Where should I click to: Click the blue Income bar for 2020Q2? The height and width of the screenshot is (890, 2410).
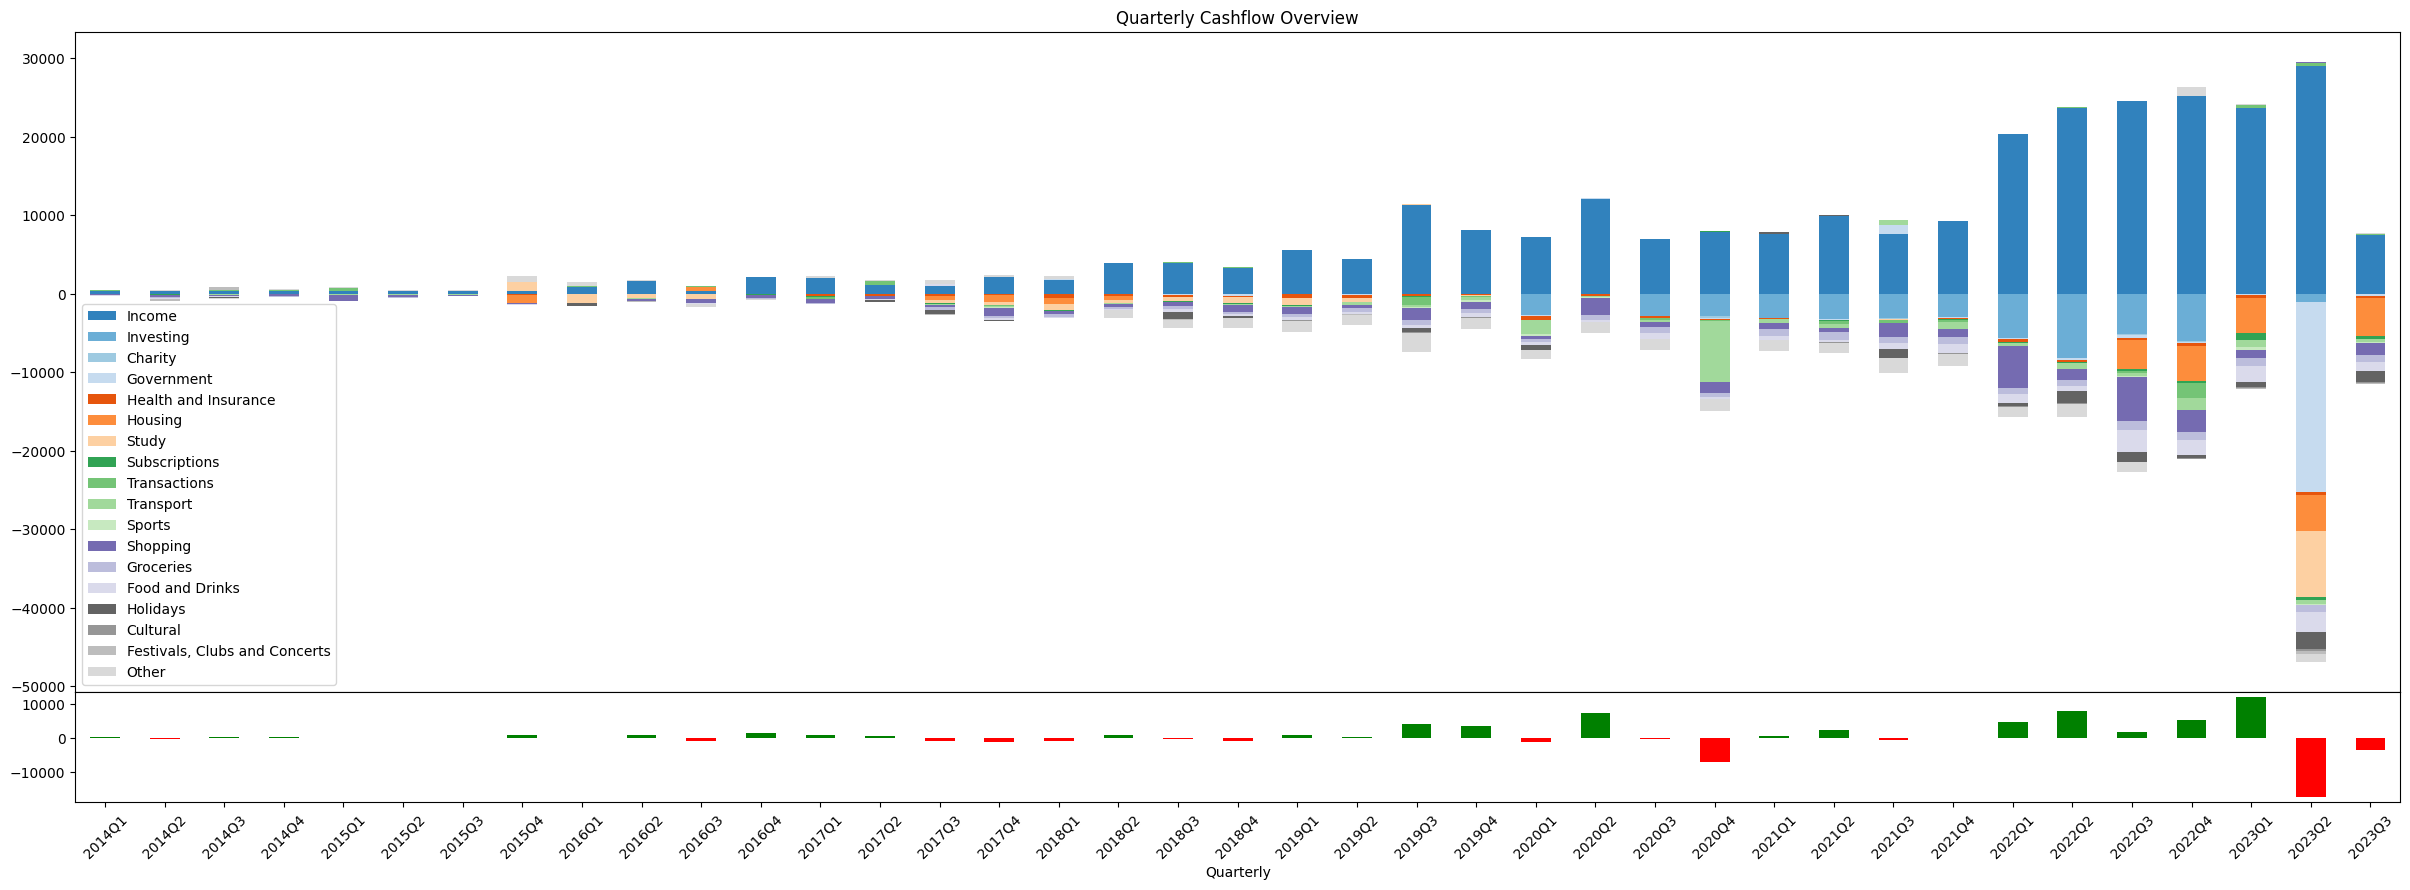tap(1595, 247)
